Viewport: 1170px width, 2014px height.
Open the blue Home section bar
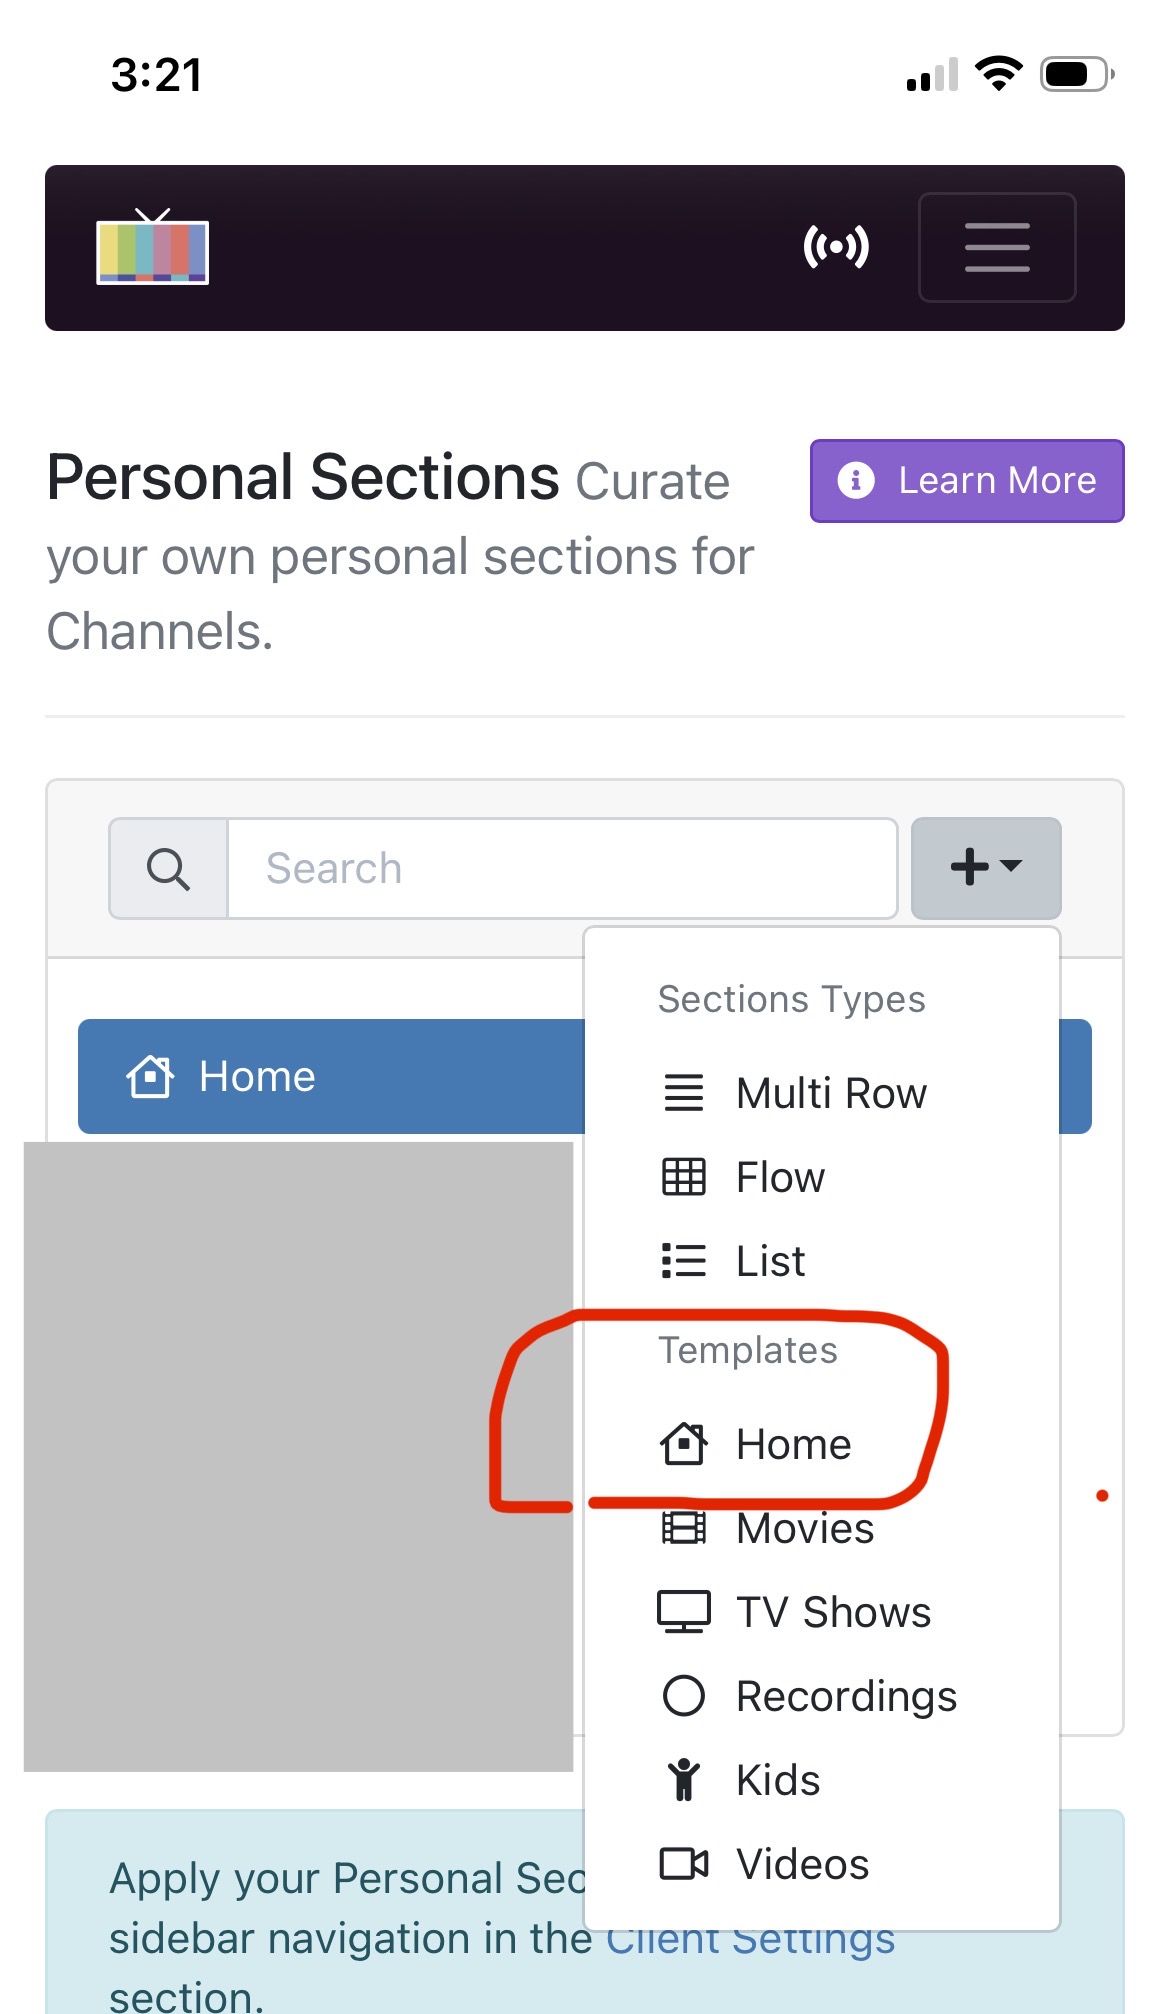coord(331,1076)
